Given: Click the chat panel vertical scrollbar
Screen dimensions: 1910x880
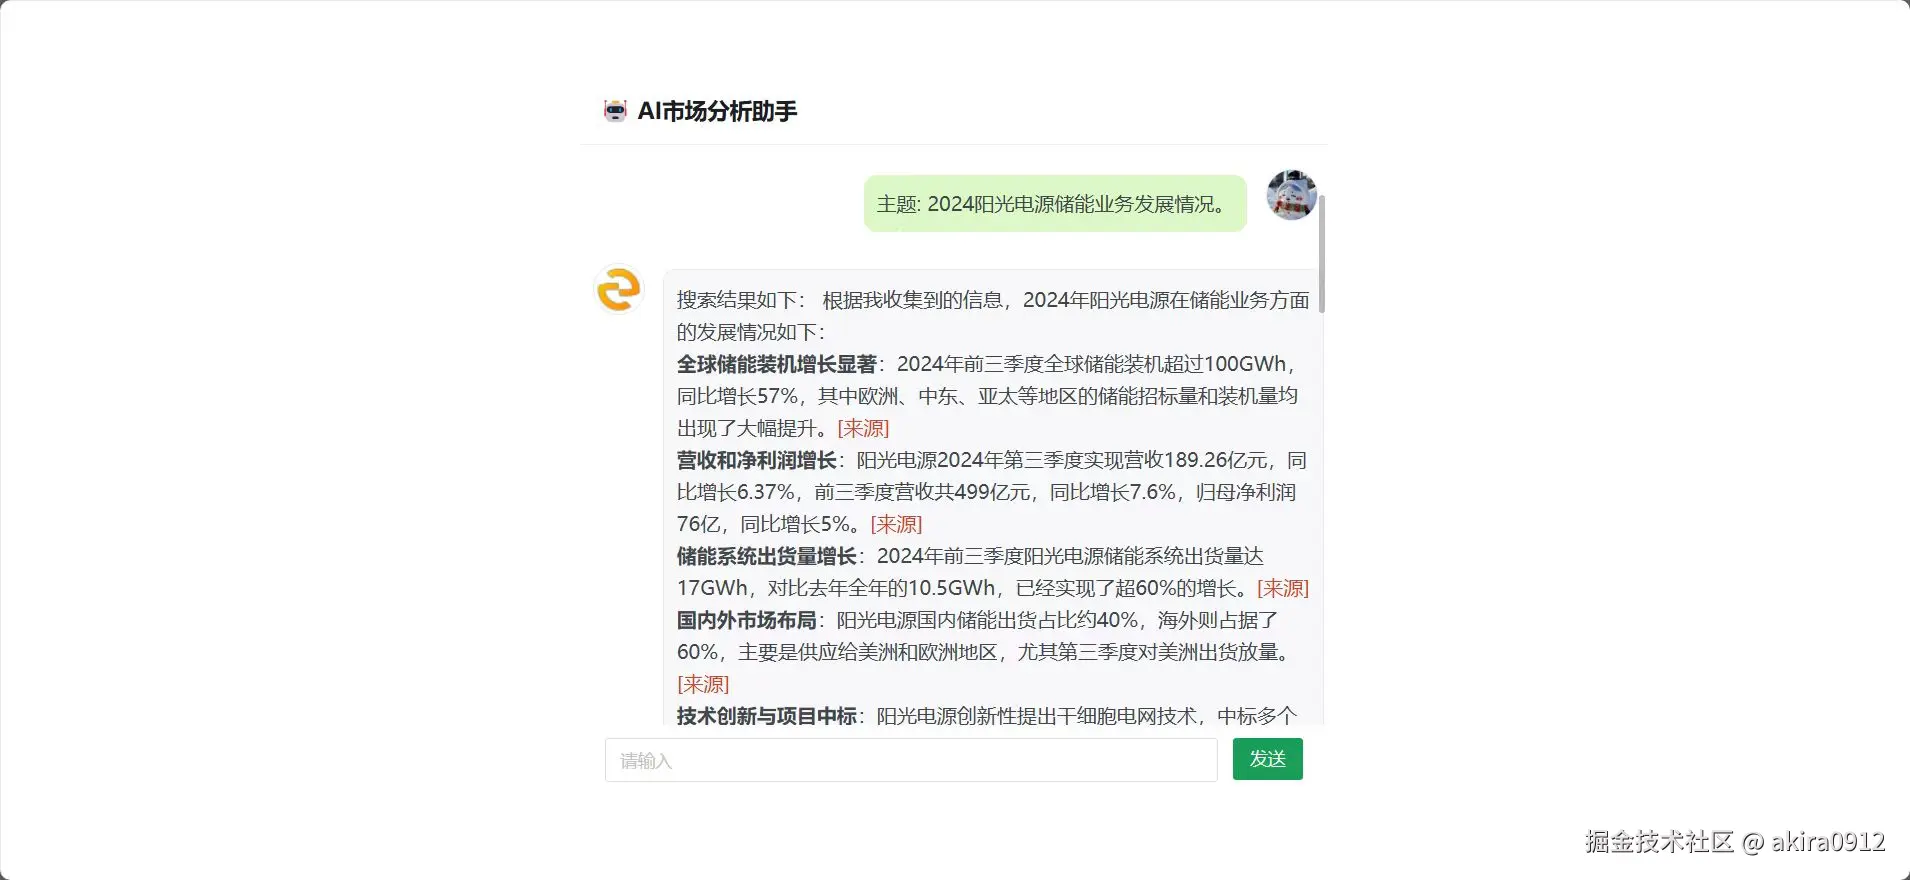Looking at the screenshot, I should click(1322, 254).
